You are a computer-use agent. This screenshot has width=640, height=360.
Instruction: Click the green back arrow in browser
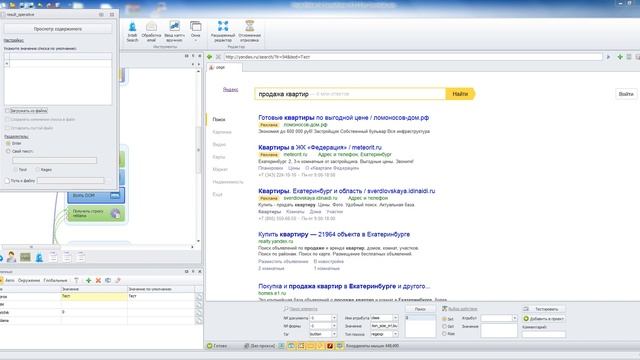(x=210, y=57)
